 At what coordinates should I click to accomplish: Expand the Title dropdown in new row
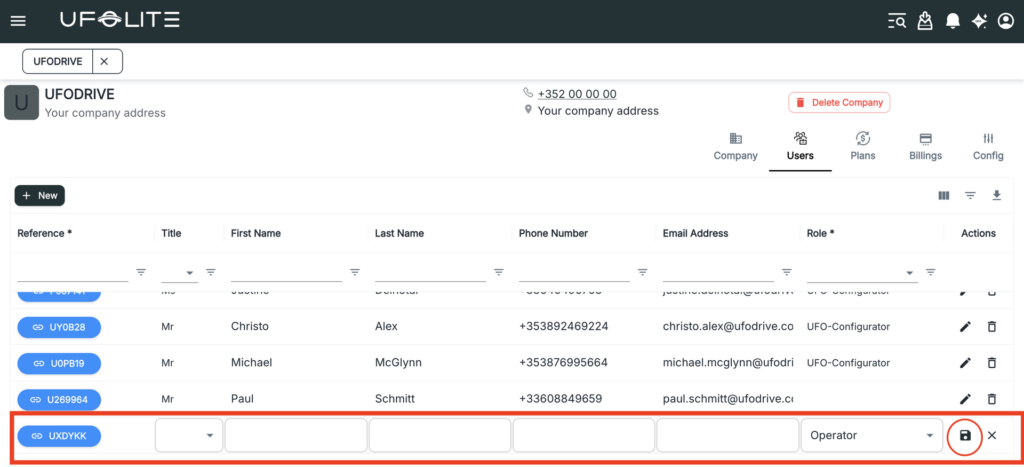(x=189, y=436)
